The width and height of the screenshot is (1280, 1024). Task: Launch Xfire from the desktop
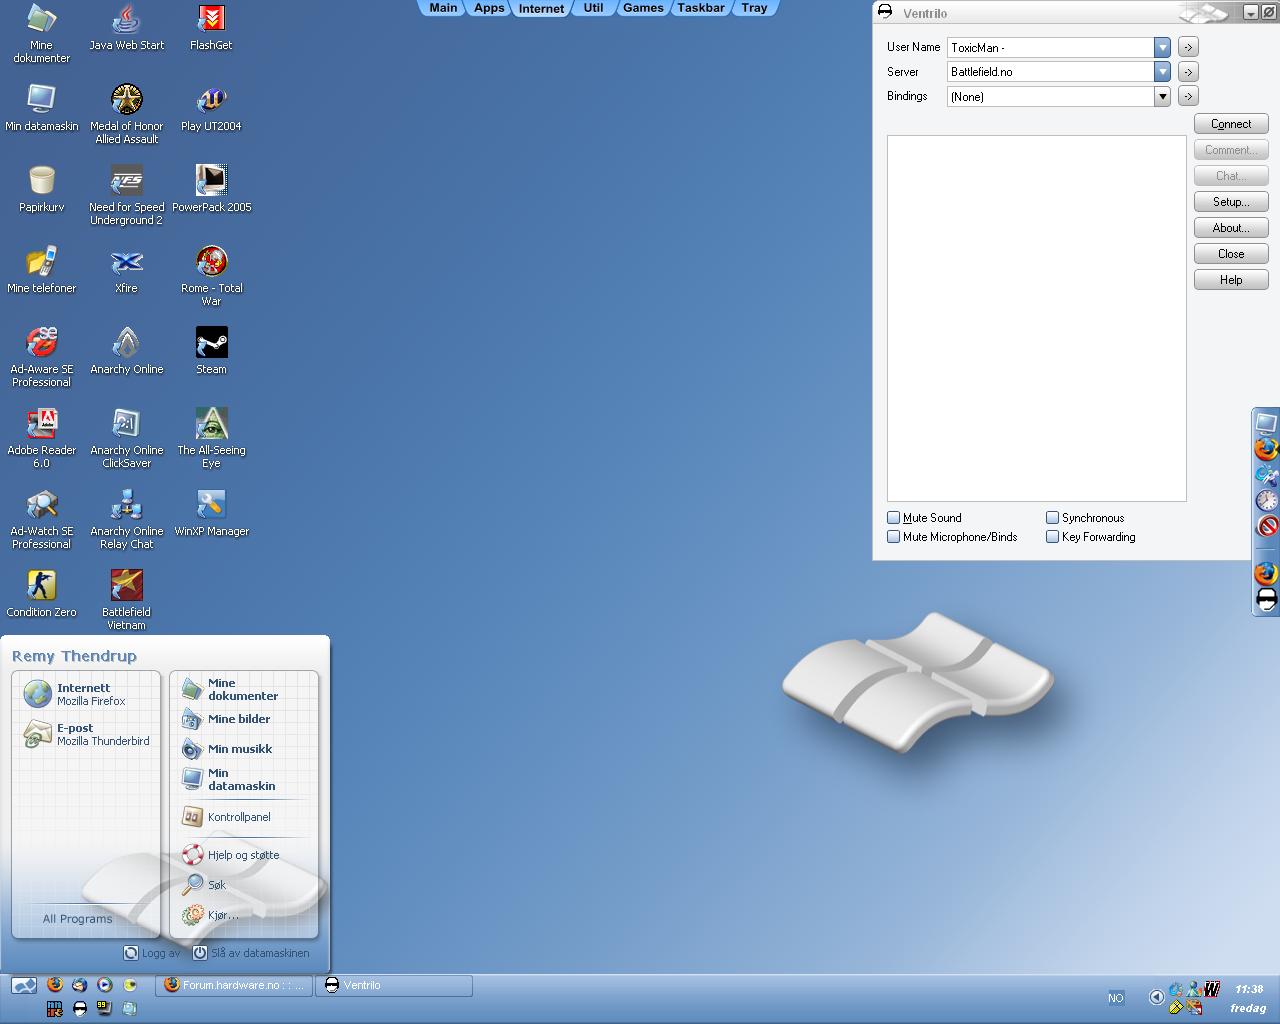[126, 269]
